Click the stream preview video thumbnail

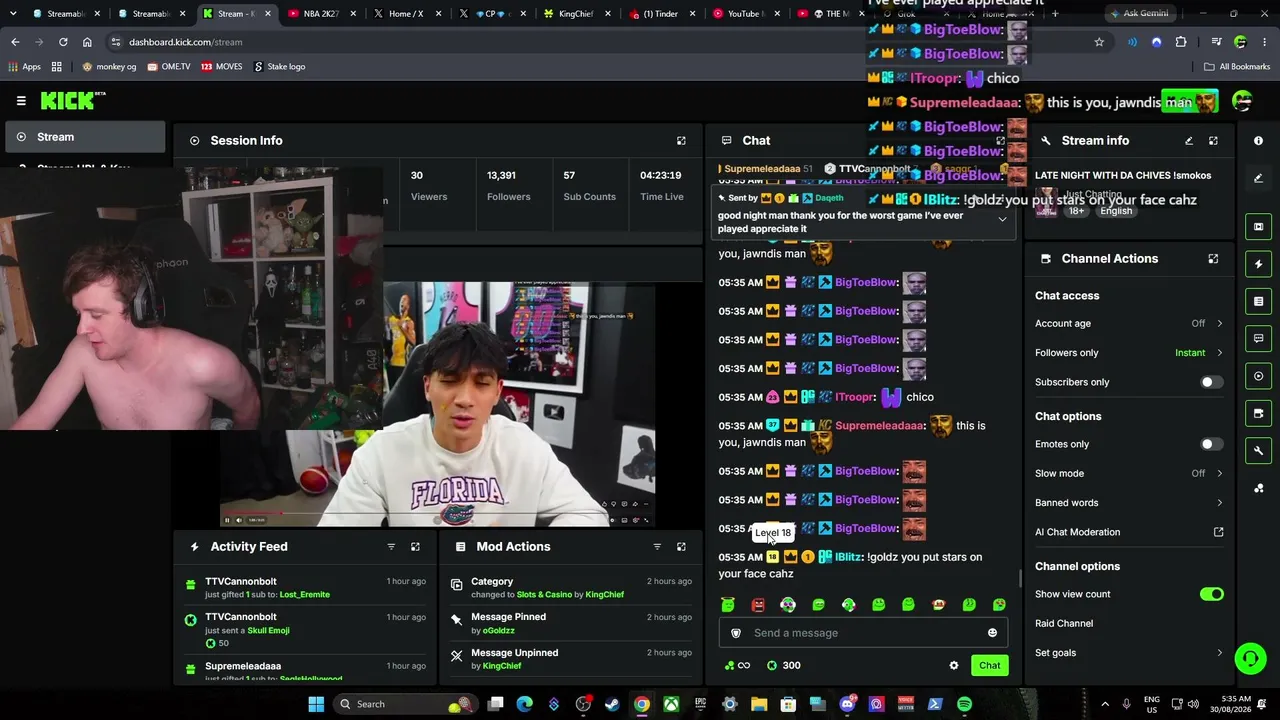pyautogui.click(x=438, y=403)
